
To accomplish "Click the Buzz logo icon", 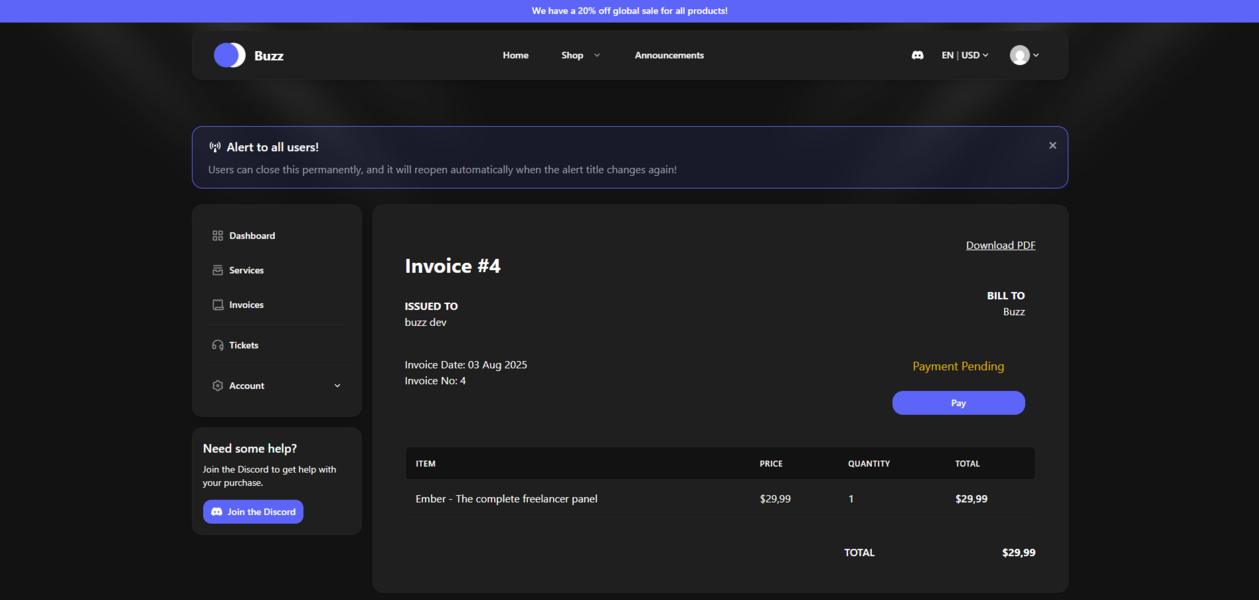I will click(x=229, y=55).
